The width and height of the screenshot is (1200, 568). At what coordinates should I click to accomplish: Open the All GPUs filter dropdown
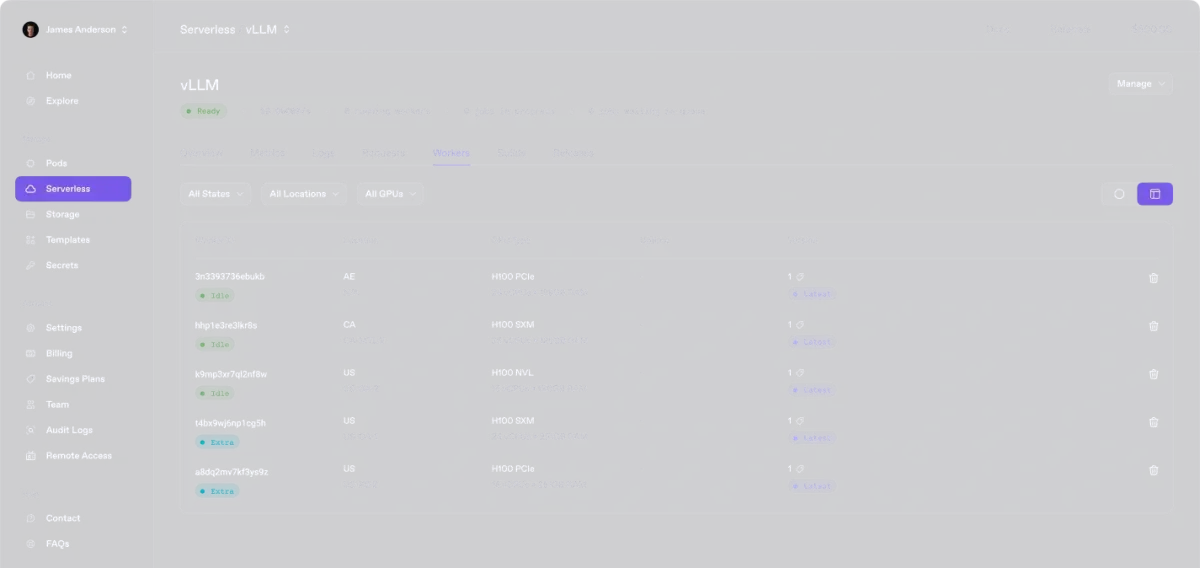[391, 194]
